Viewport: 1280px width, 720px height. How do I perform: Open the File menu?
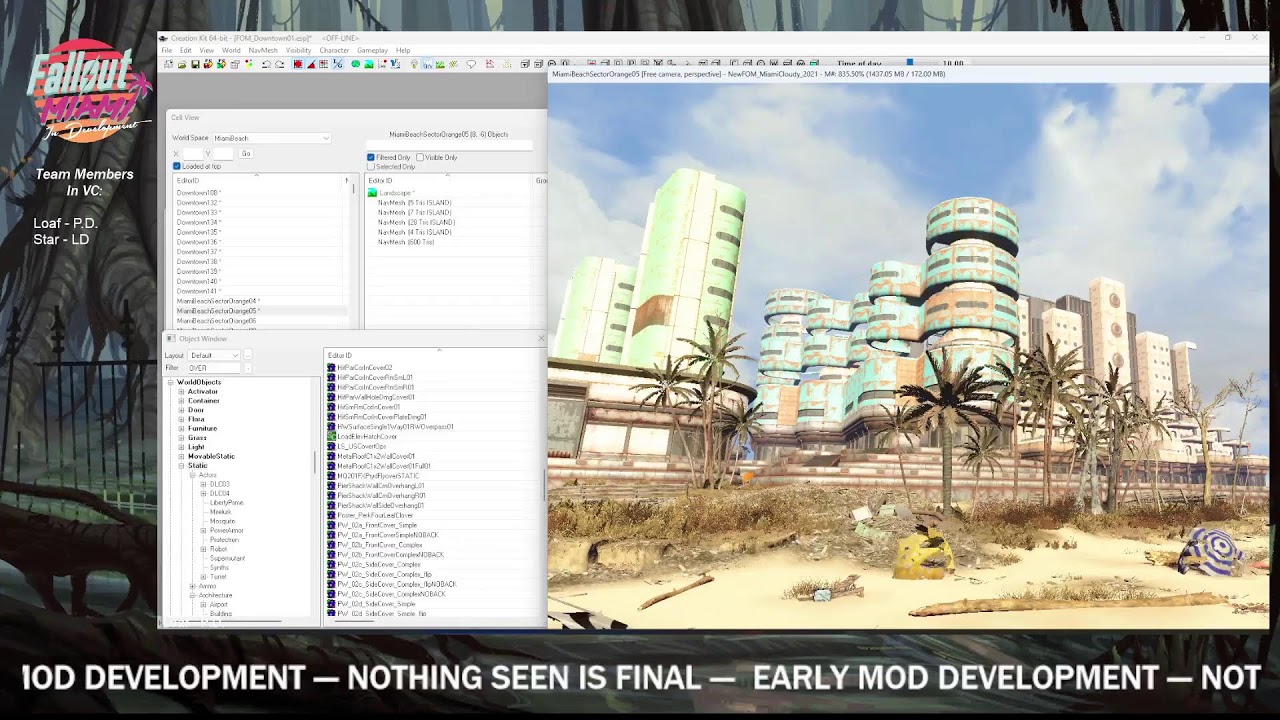167,50
